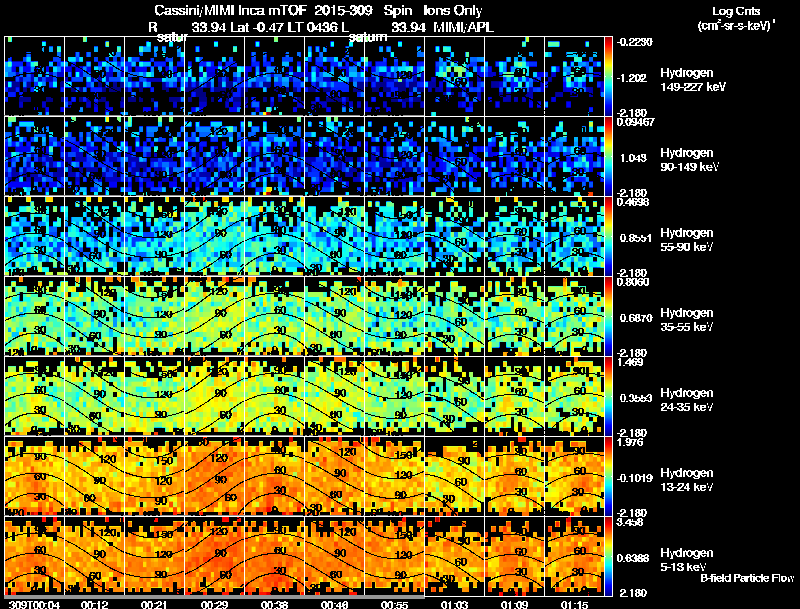This screenshot has width=800, height=609.
Task: Click the color bar beside the 35-55 keV row
Action: pos(608,316)
